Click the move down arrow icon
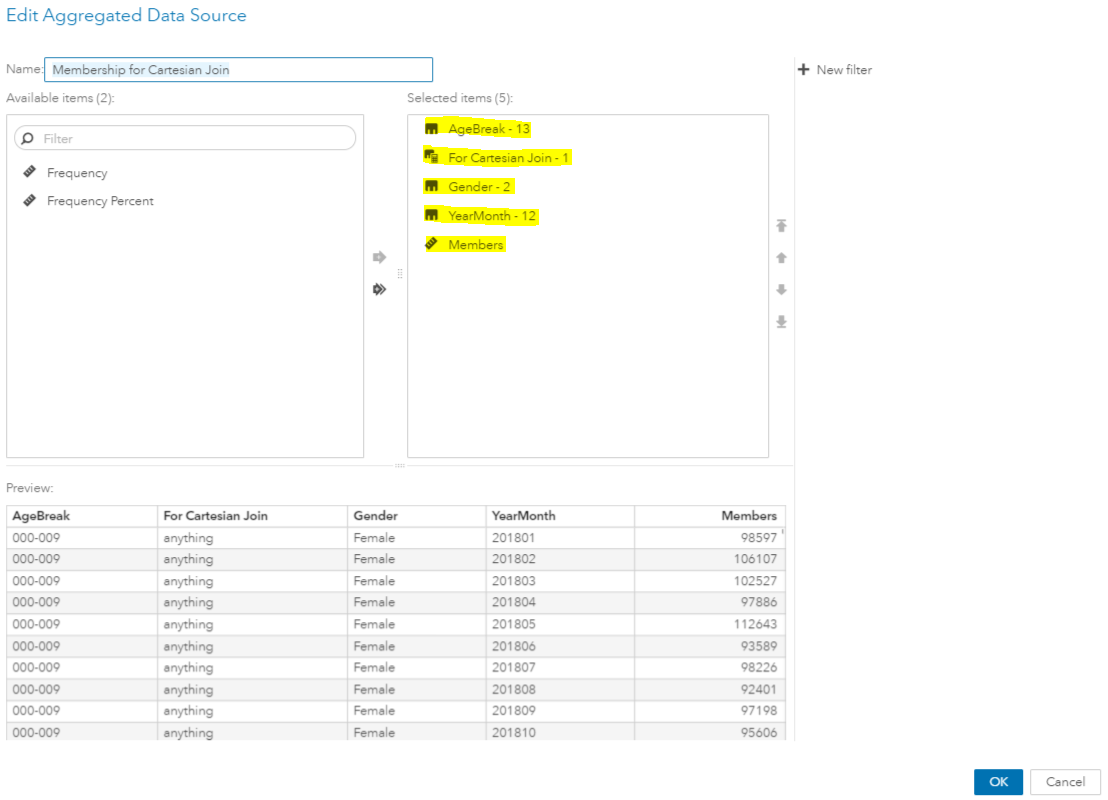Screen dimensions: 1108x800 pos(780,289)
